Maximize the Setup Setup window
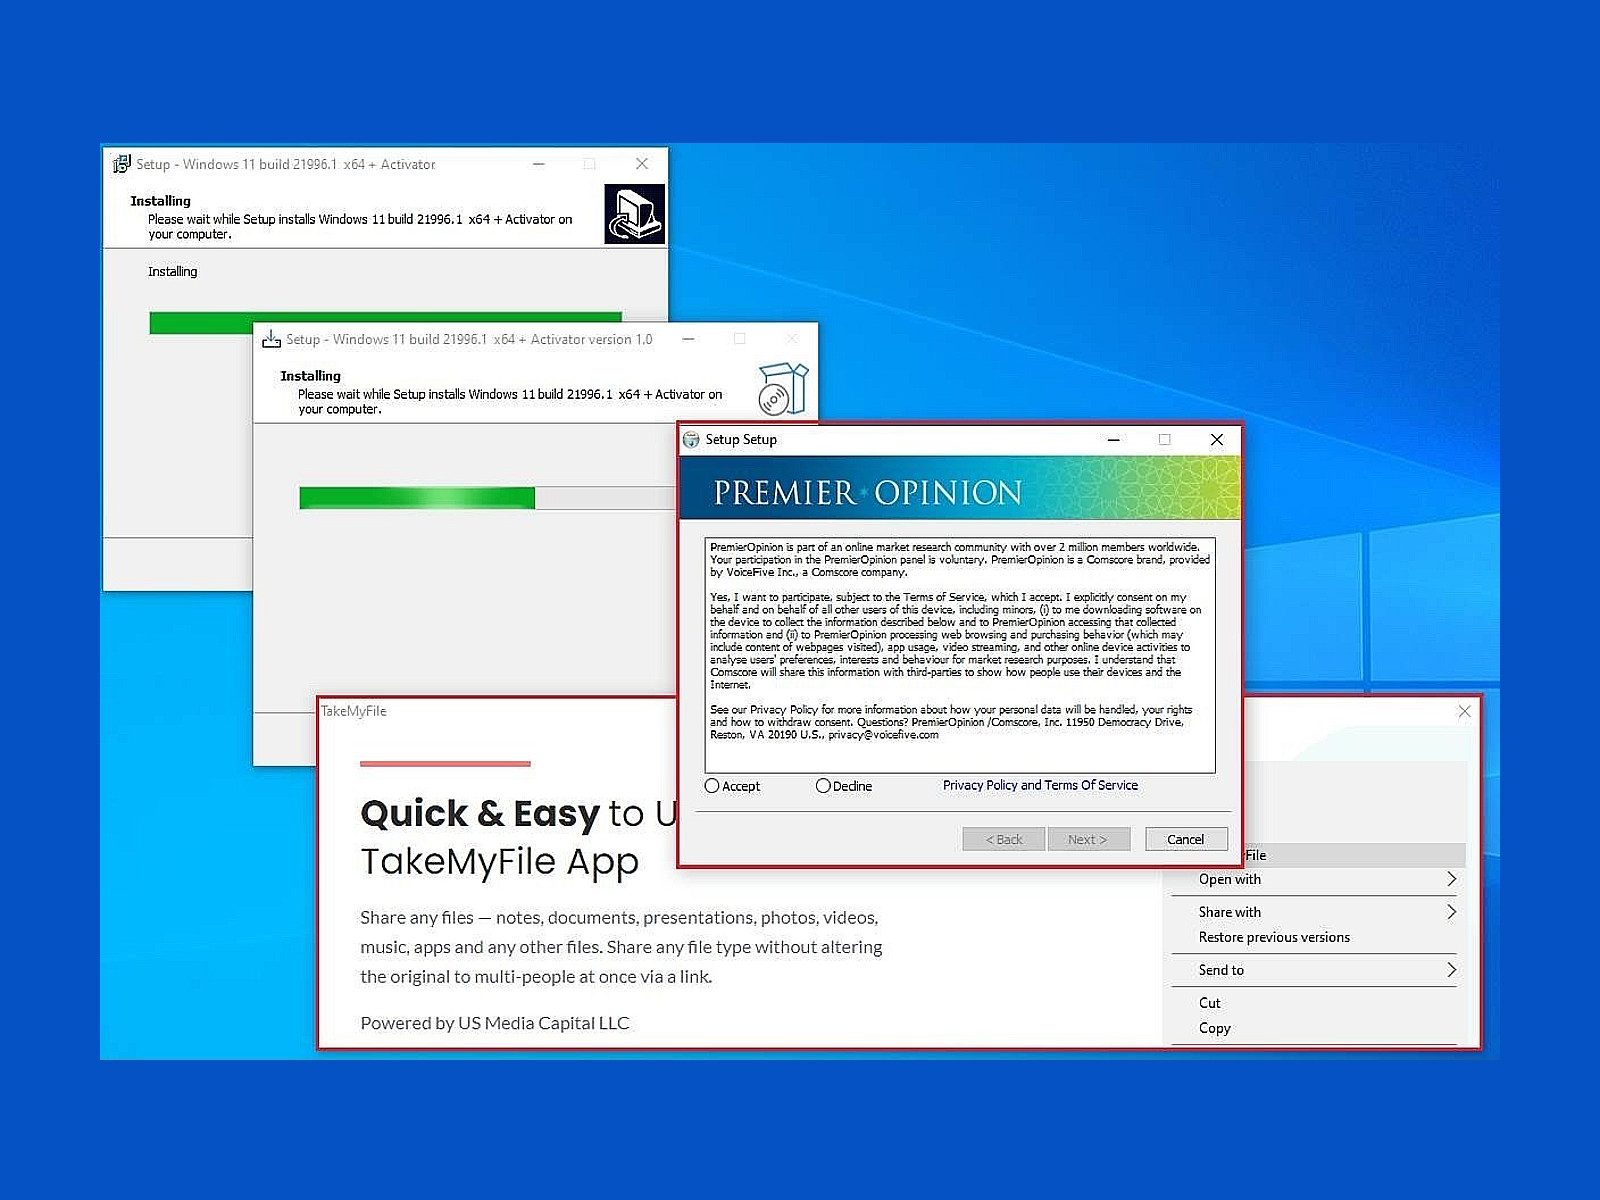Viewport: 1600px width, 1200px height. coord(1164,439)
